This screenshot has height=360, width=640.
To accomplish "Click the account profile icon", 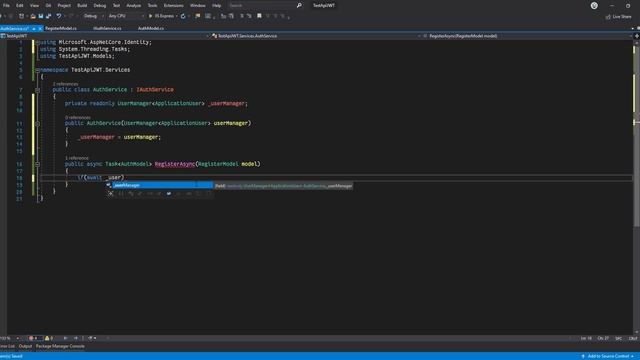I will [x=594, y=6].
